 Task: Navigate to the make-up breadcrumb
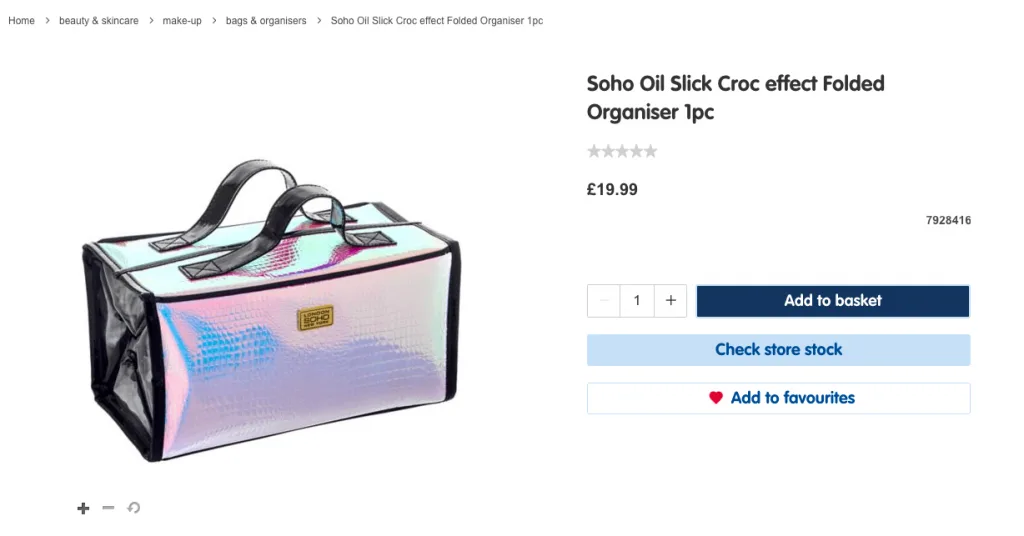pyautogui.click(x=182, y=21)
